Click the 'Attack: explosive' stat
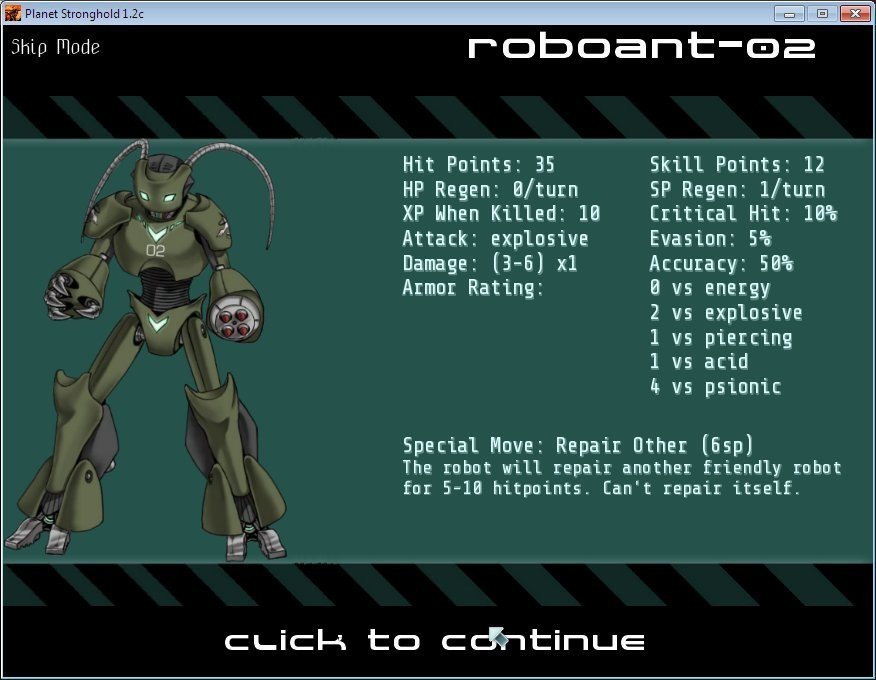 [496, 239]
